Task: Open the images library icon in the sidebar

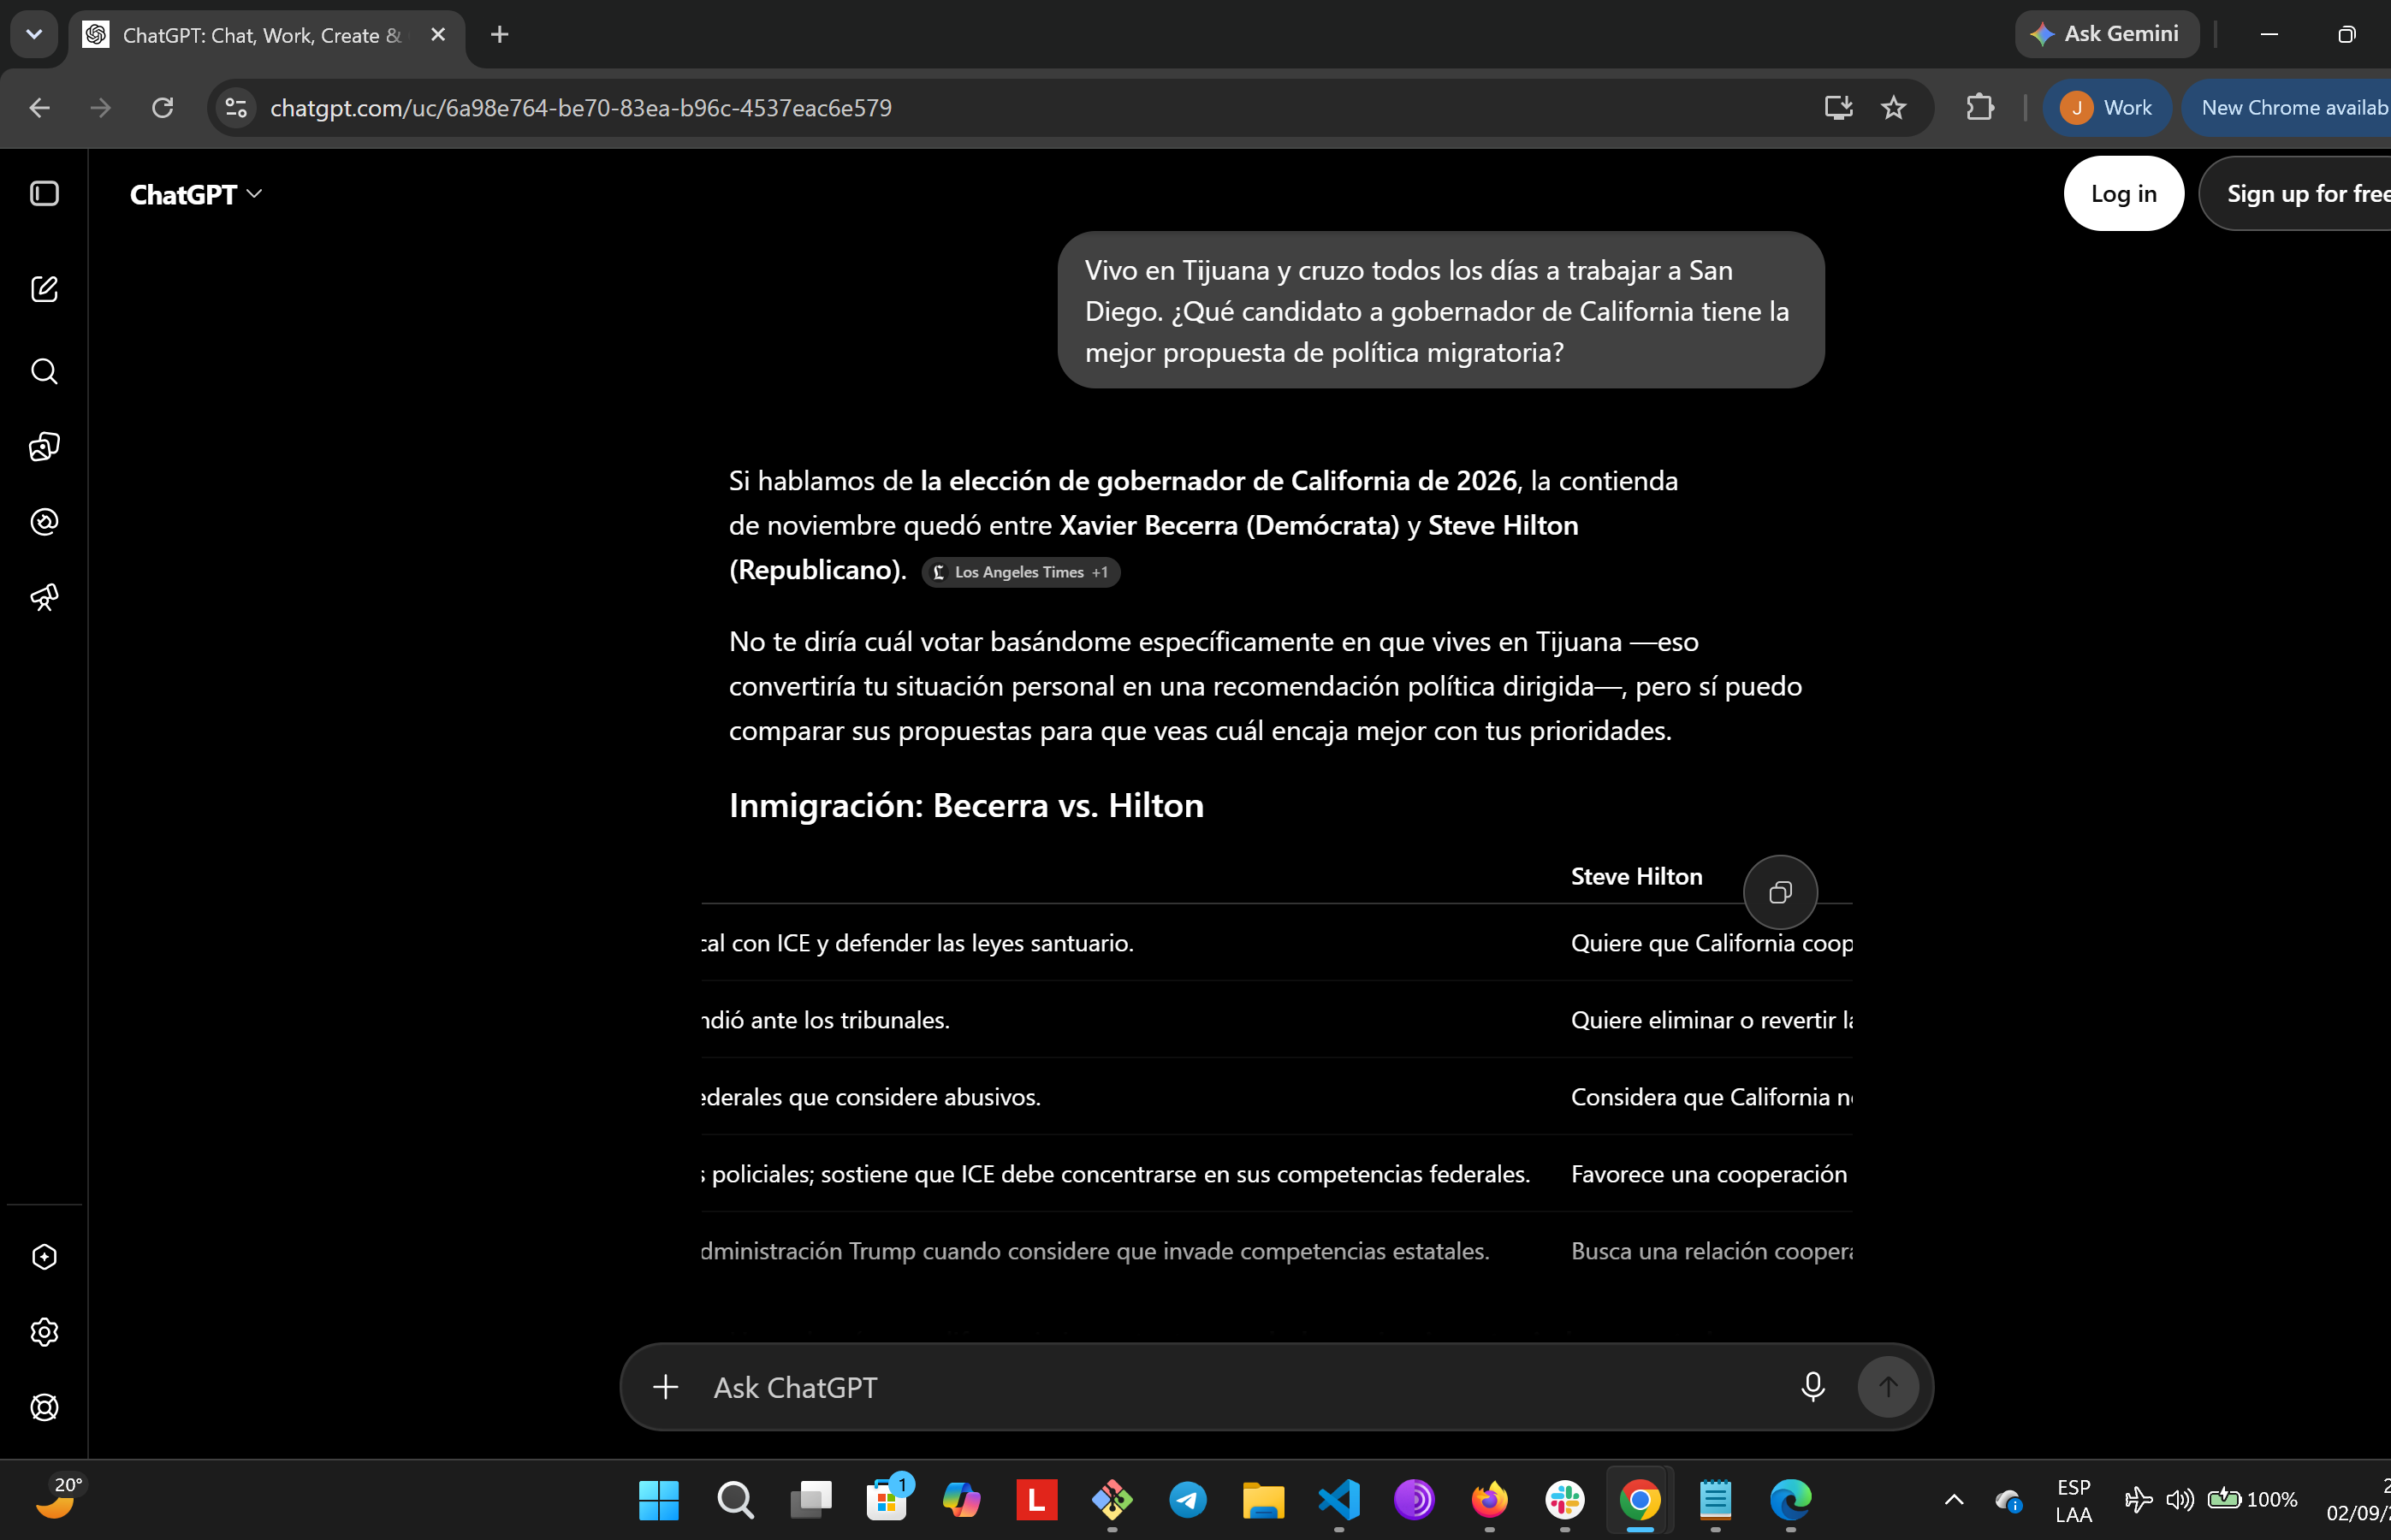Action: (x=44, y=446)
